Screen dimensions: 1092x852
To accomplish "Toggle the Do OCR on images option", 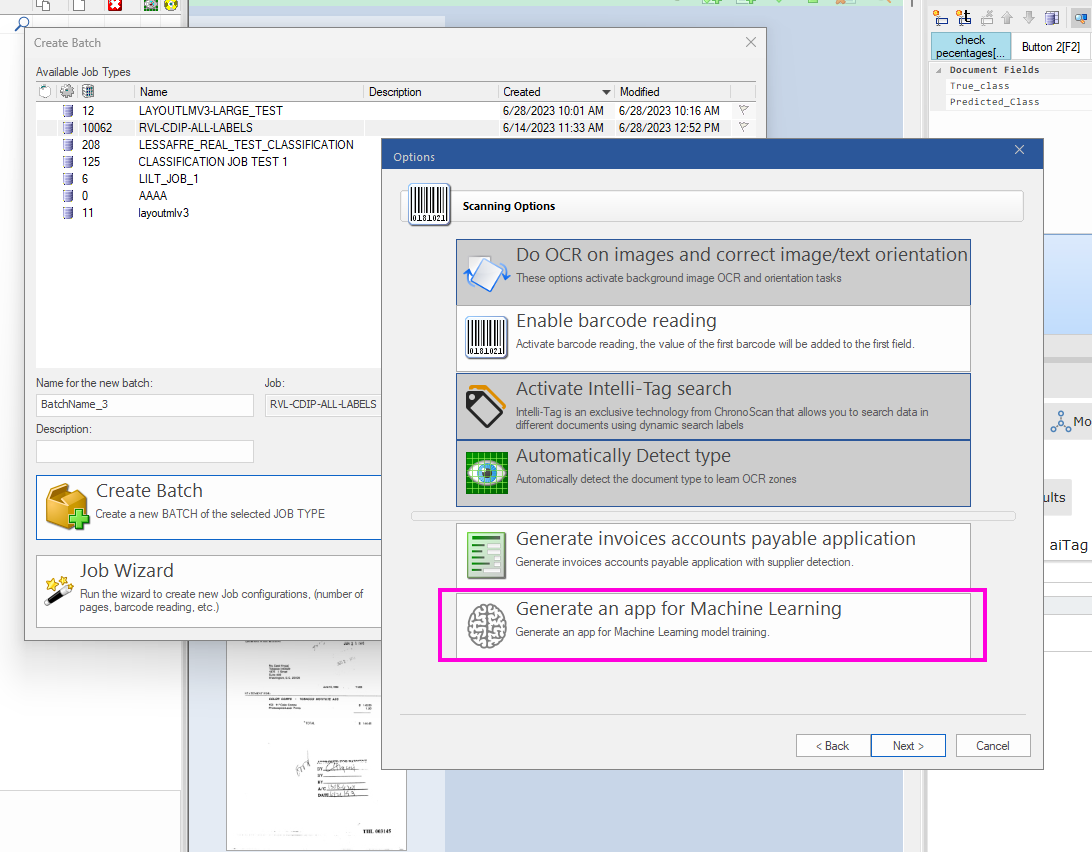I will point(713,272).
